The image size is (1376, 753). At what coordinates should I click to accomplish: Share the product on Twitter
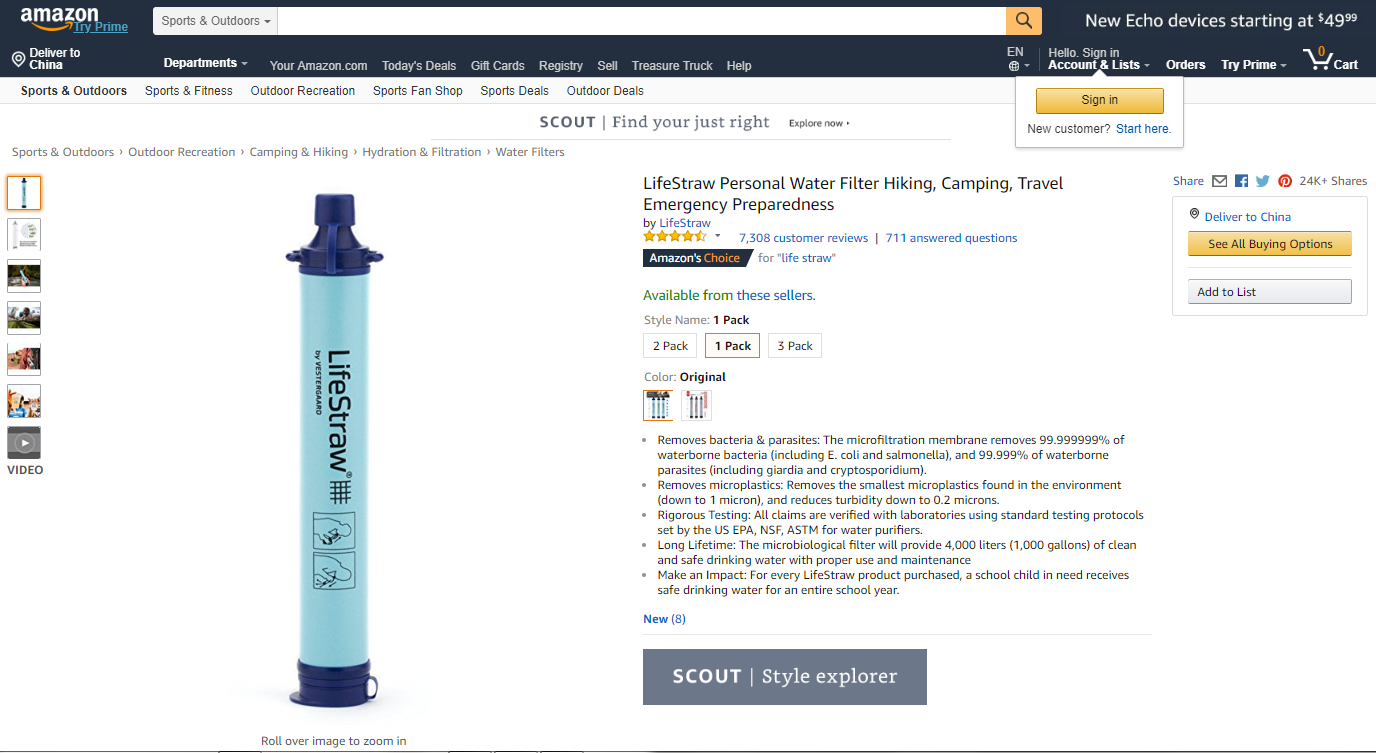coord(1263,181)
